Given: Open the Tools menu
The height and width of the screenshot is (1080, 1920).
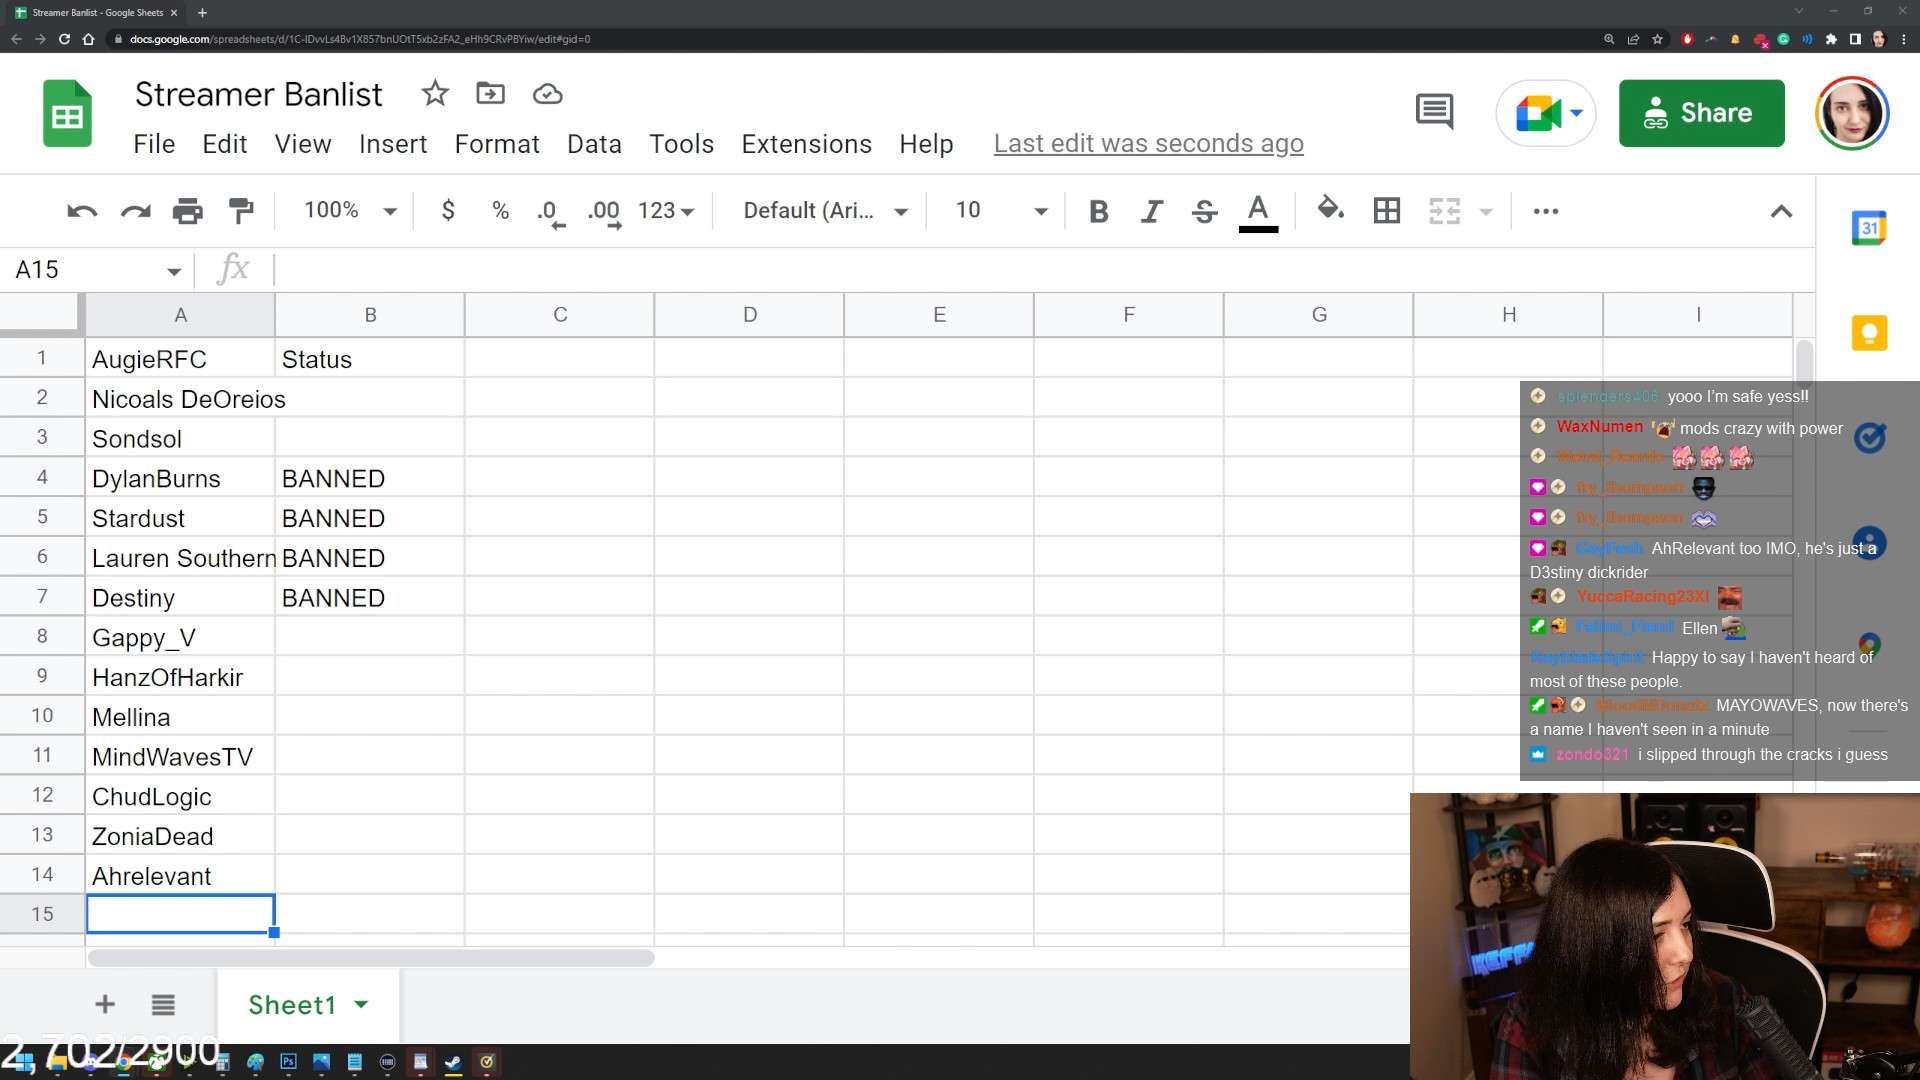Looking at the screenshot, I should point(681,144).
